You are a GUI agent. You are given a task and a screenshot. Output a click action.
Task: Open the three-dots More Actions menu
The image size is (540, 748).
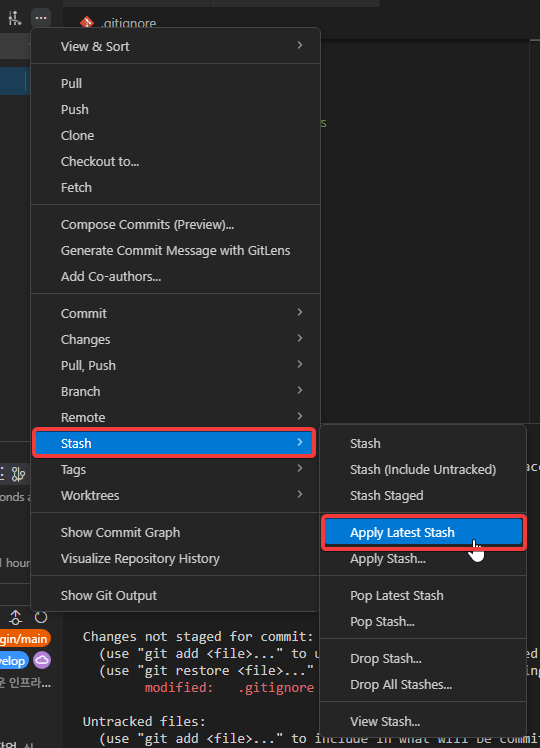coord(41,18)
